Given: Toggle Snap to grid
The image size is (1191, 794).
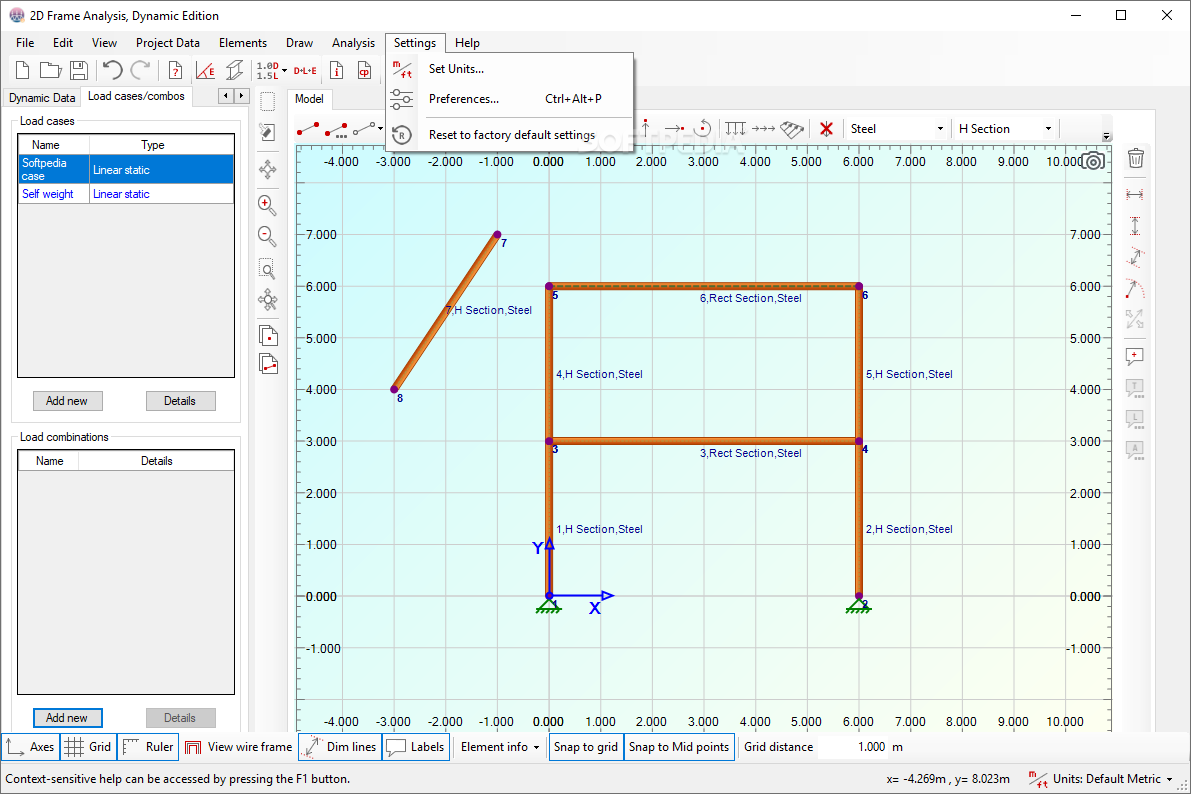Looking at the screenshot, I should 586,747.
